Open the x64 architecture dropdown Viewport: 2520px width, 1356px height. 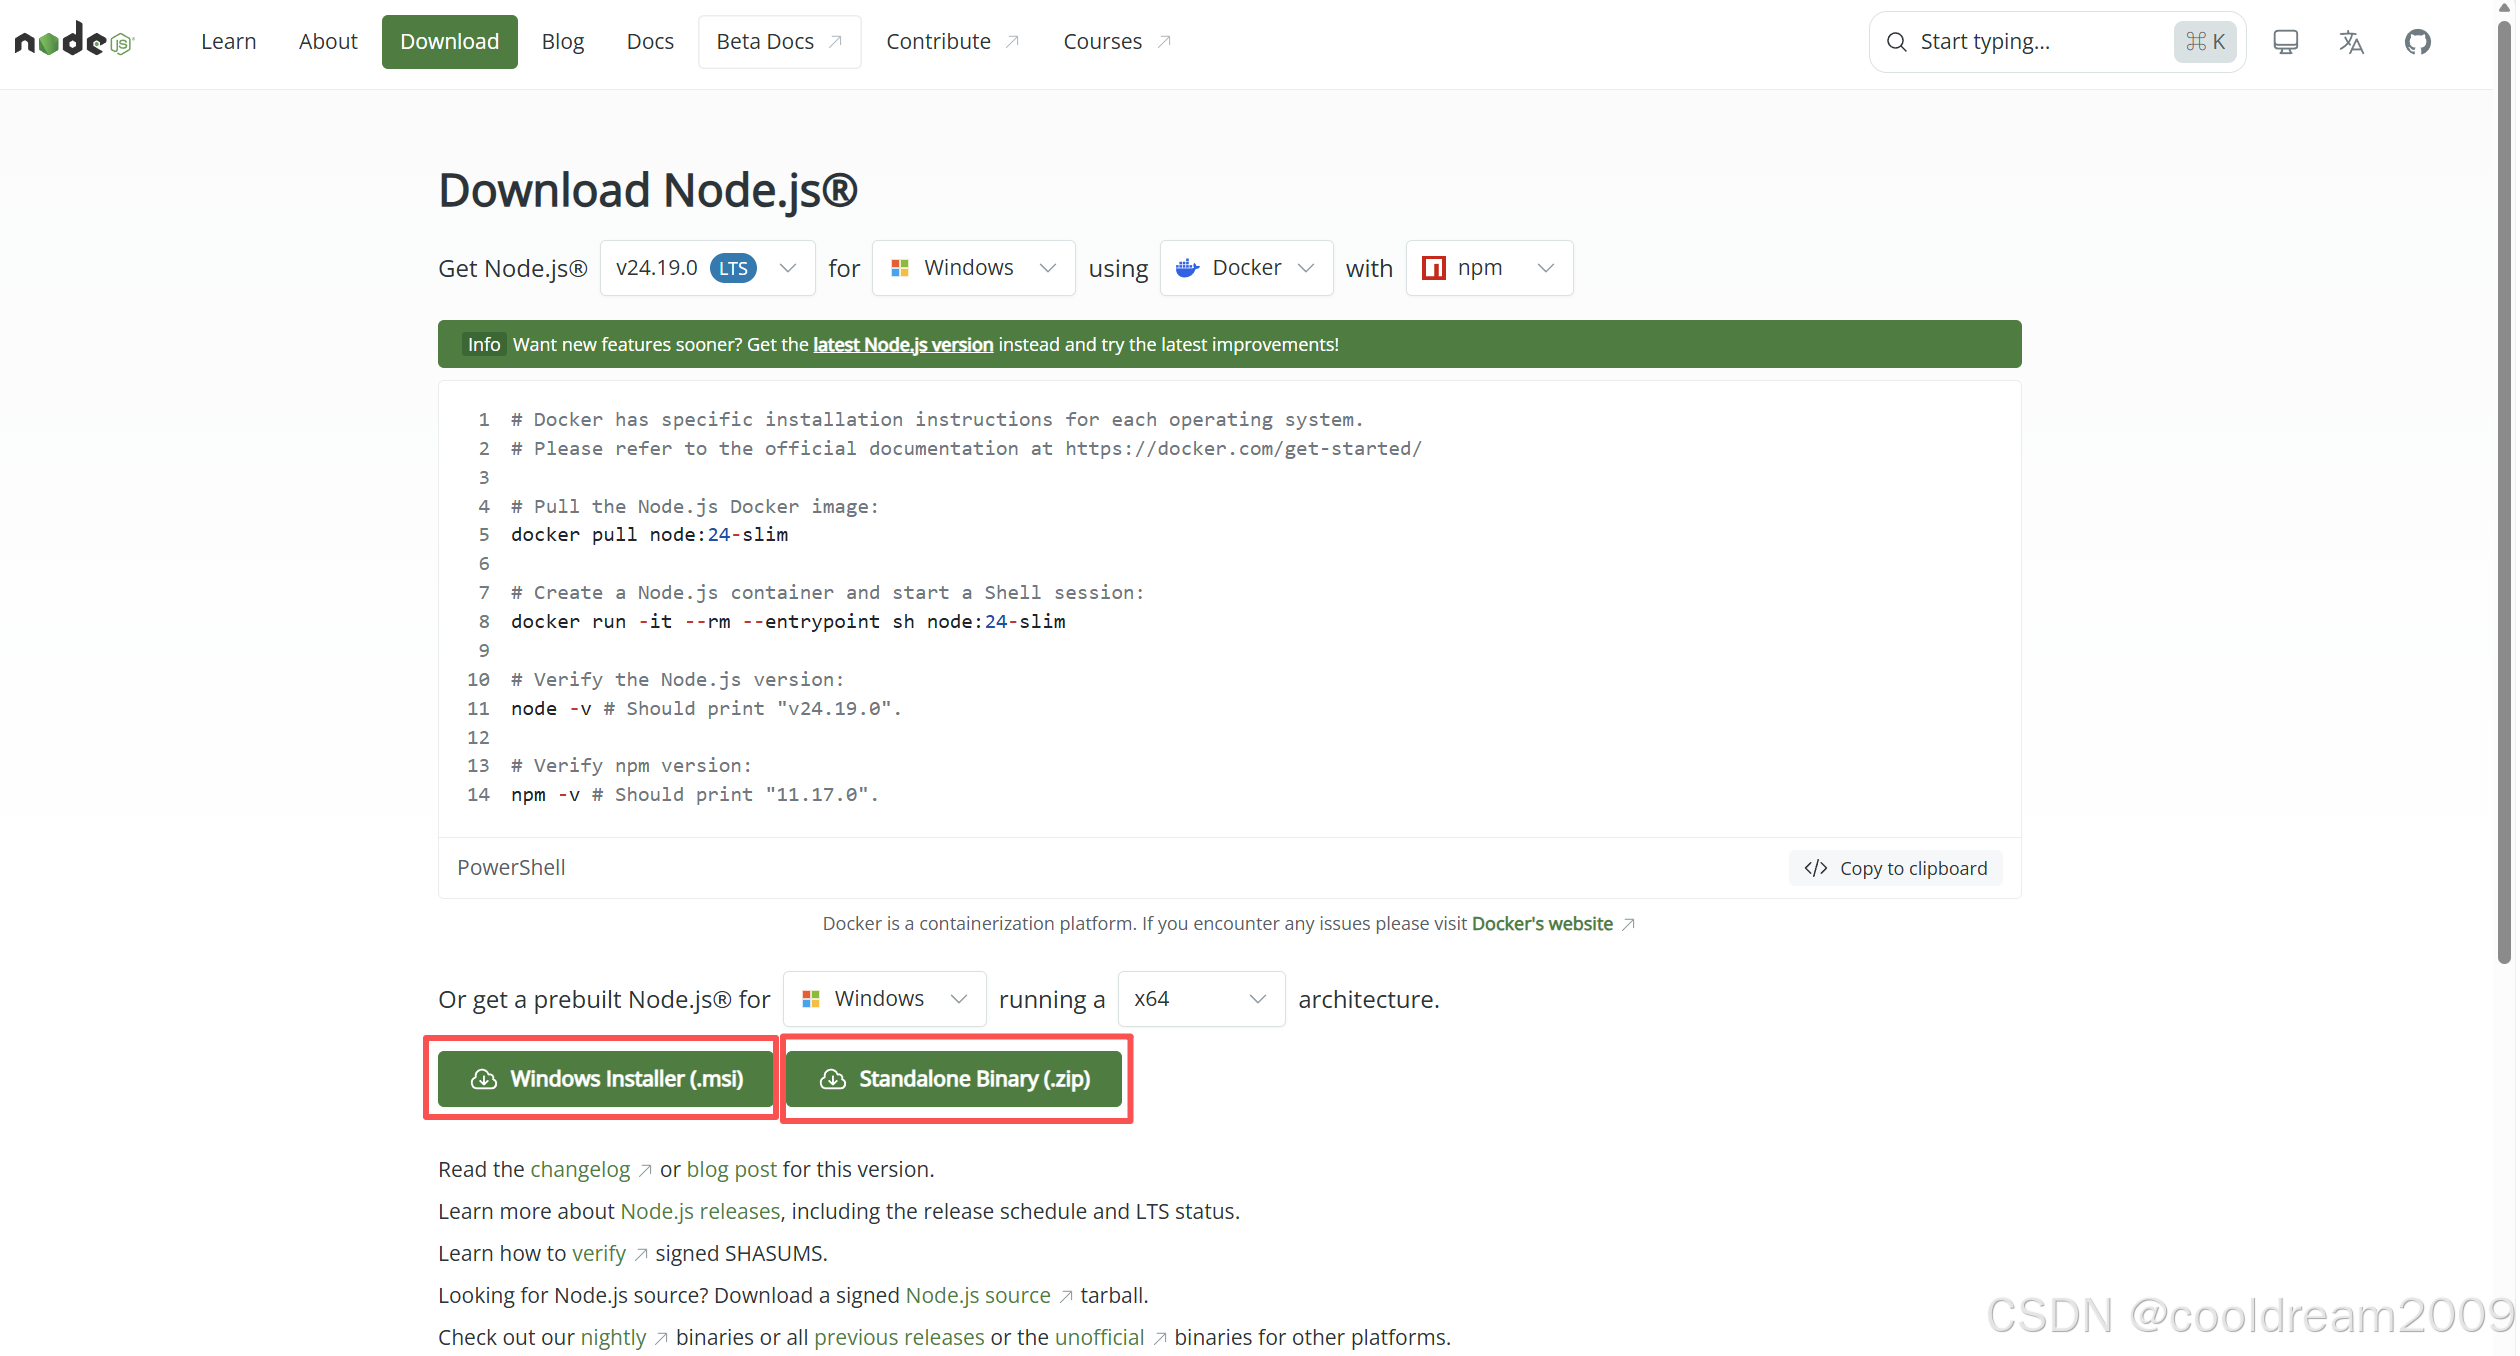[x=1201, y=999]
